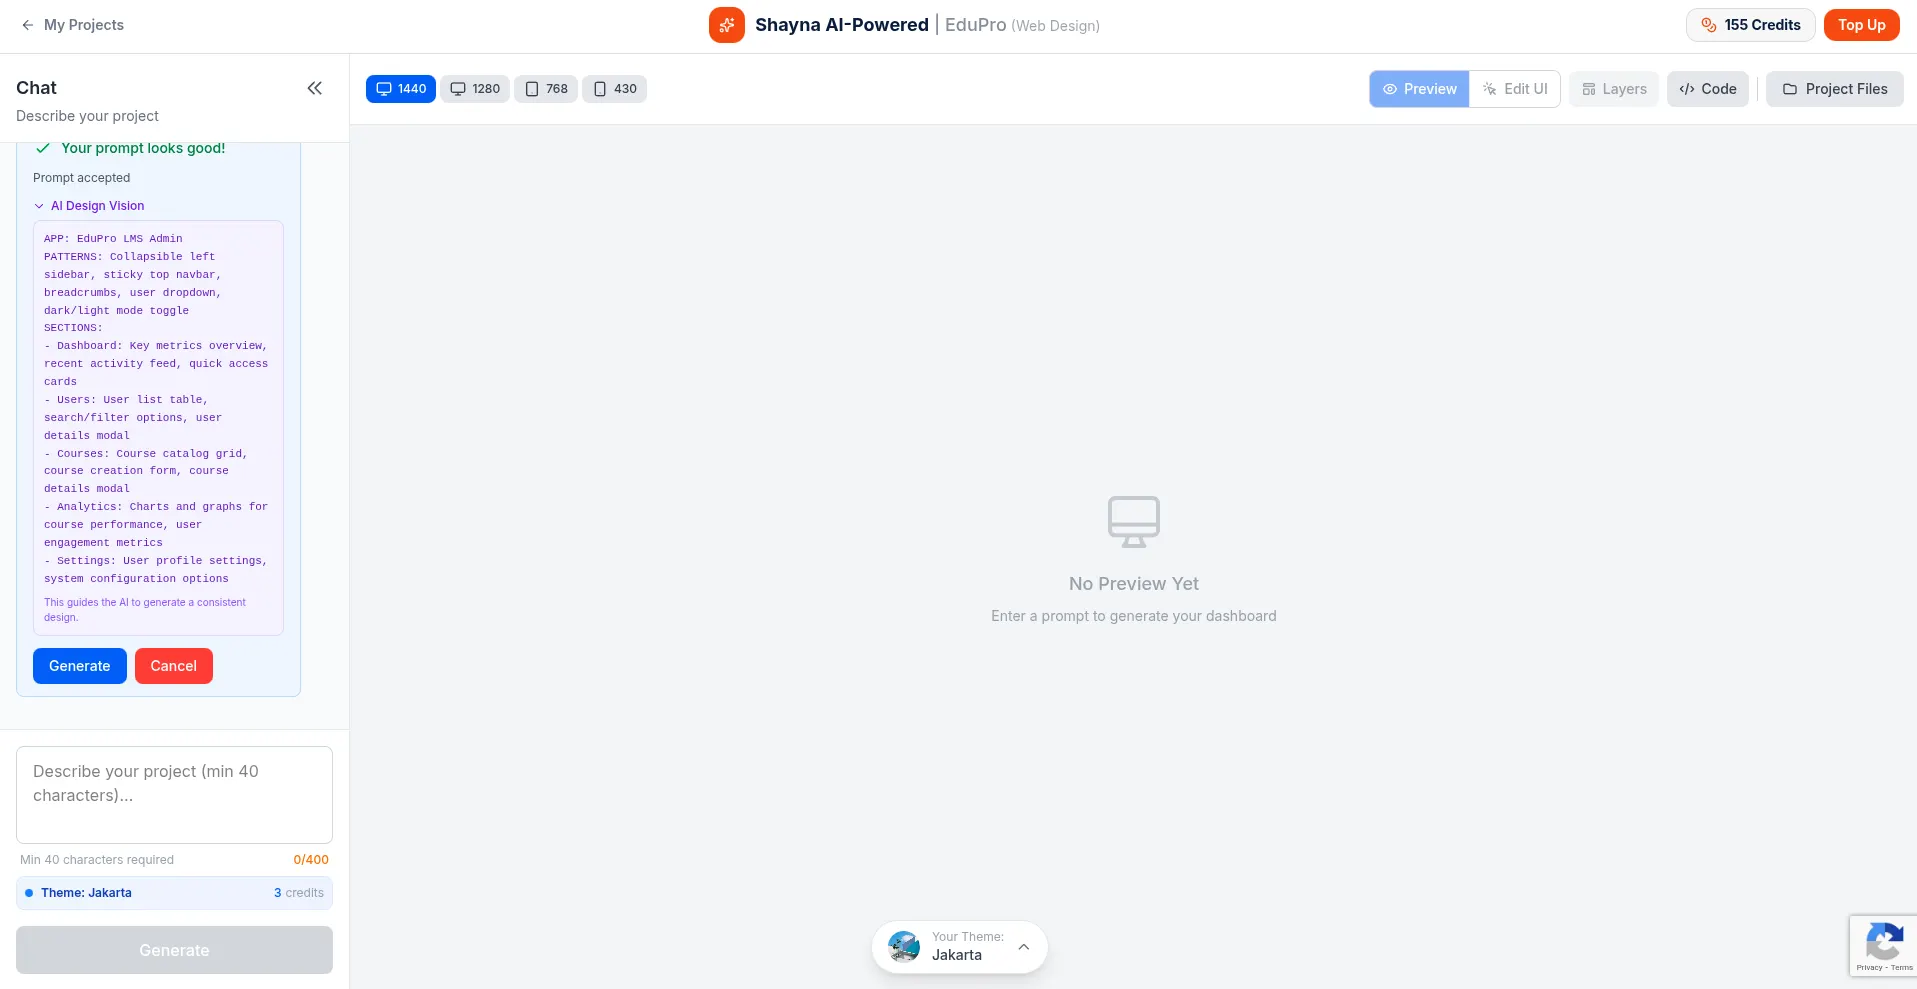Select the 1440 desktop viewport width

pos(401,89)
